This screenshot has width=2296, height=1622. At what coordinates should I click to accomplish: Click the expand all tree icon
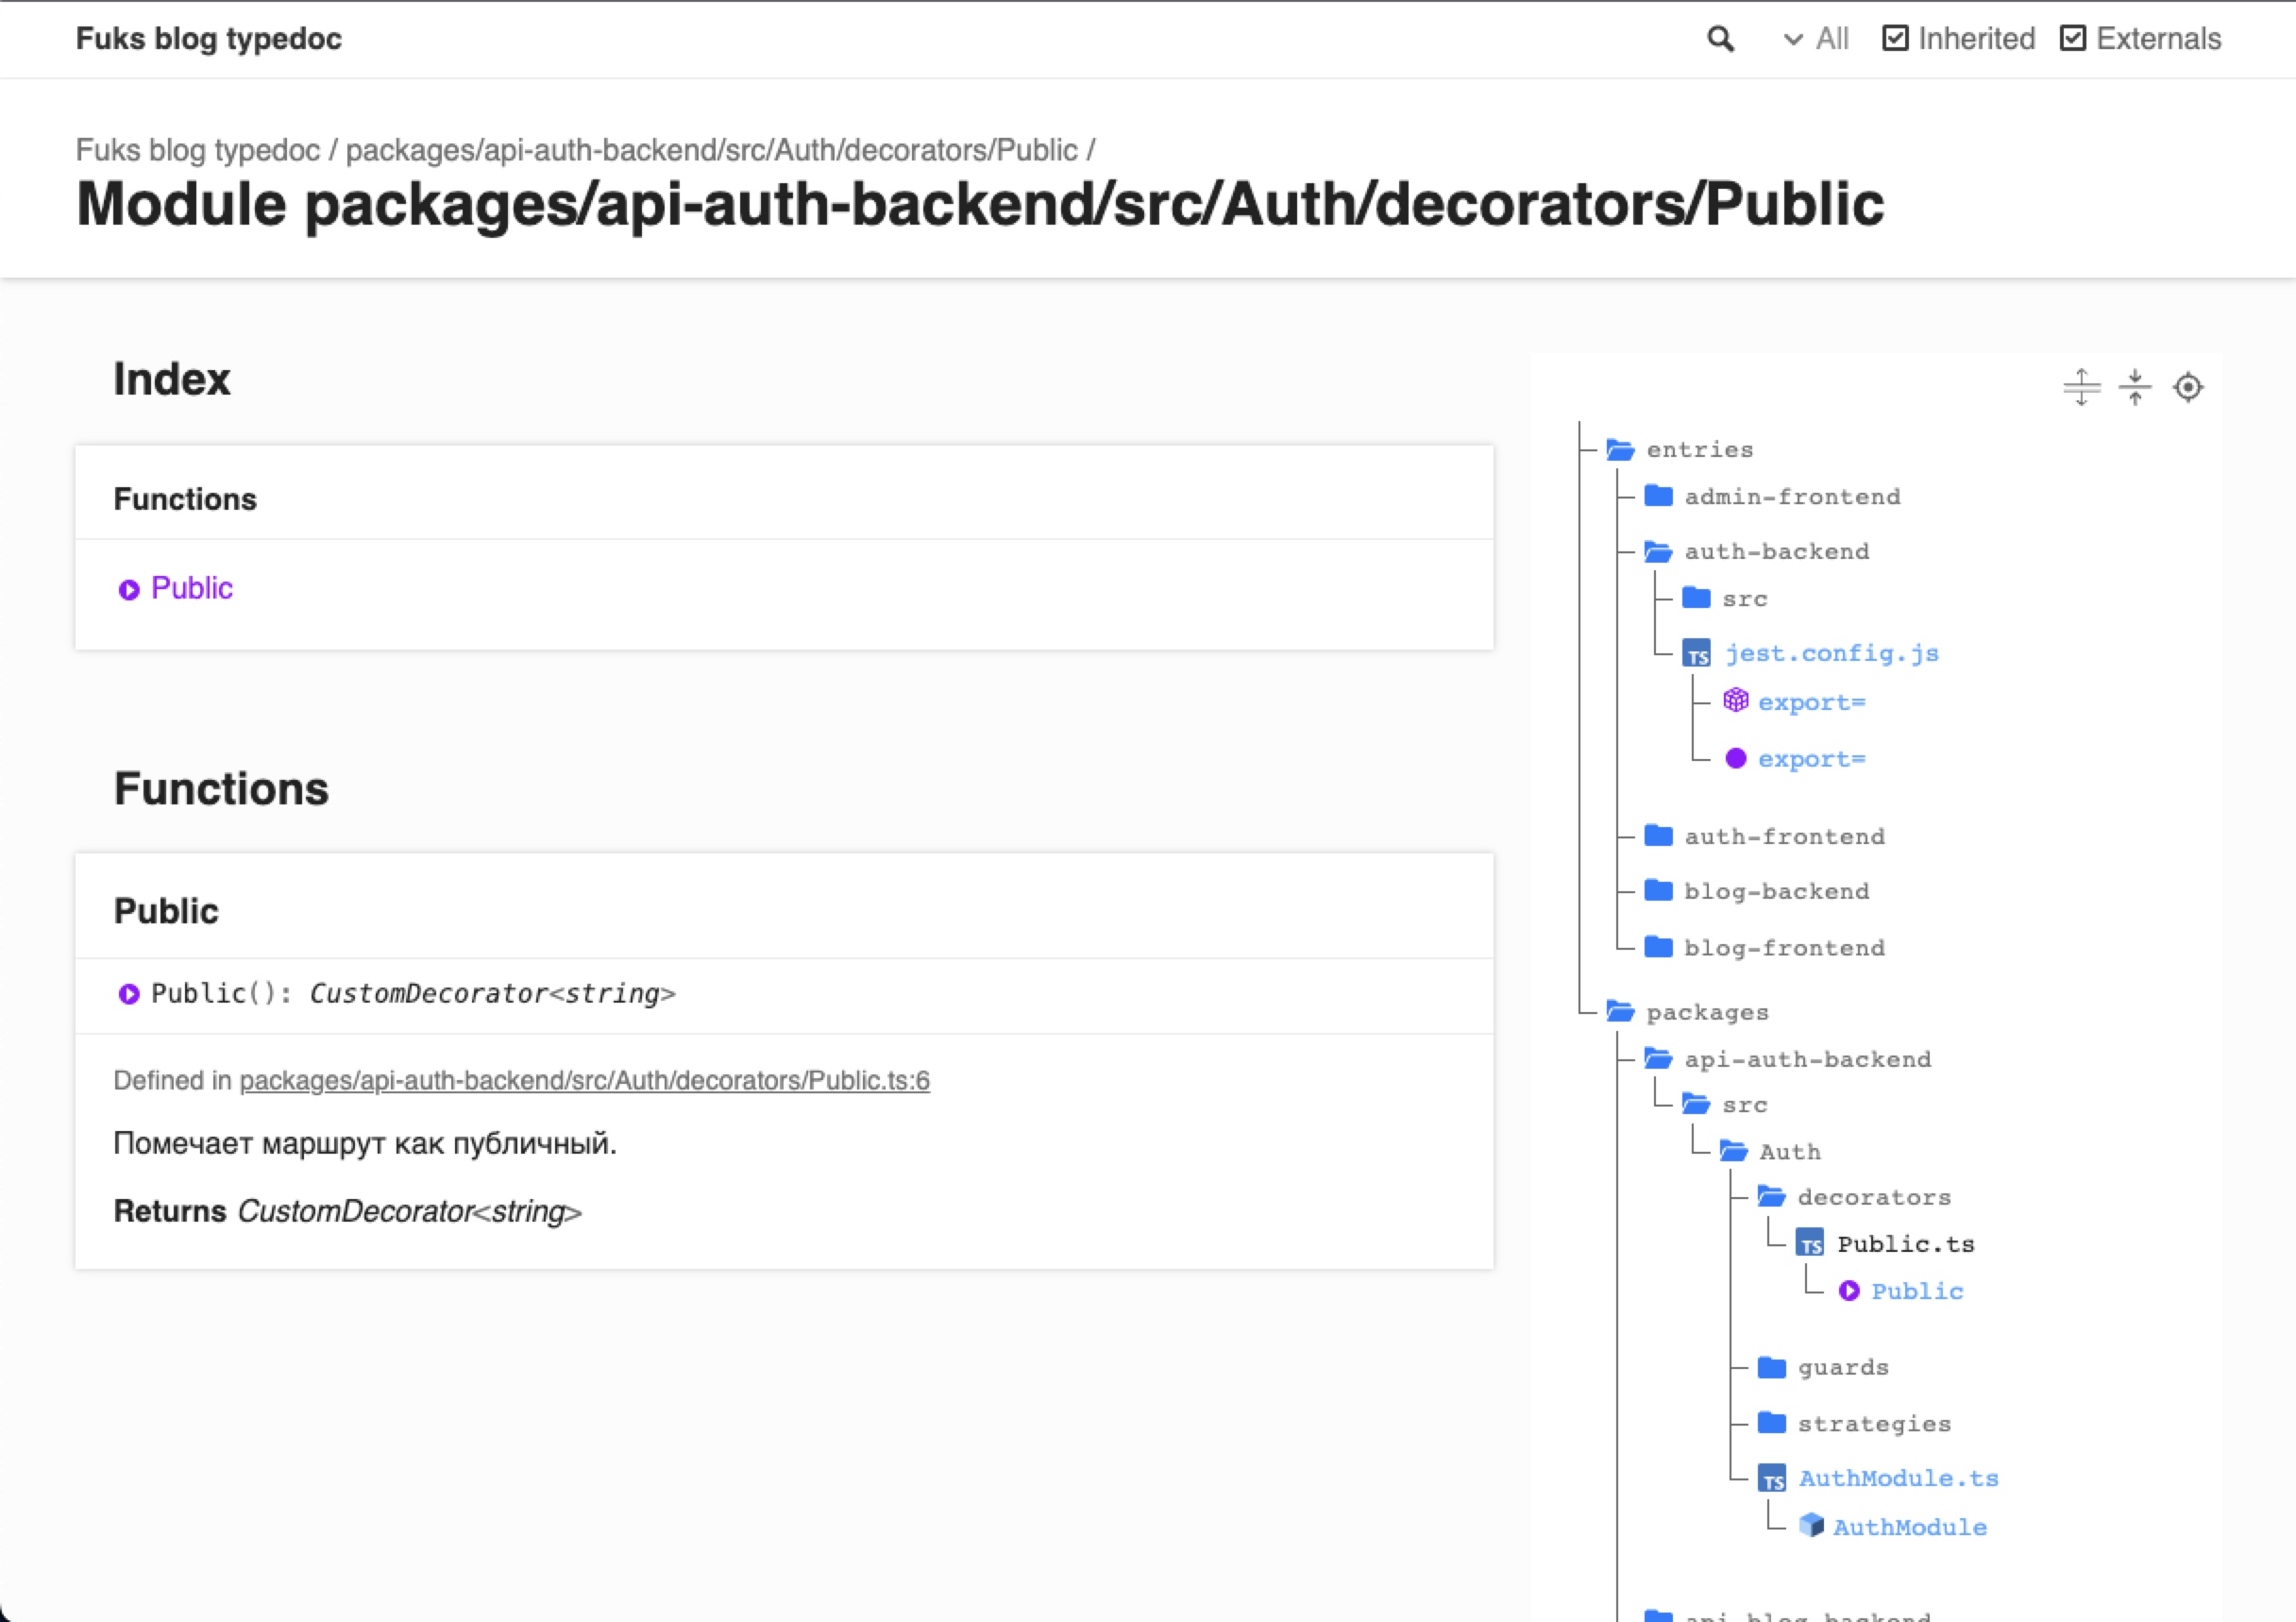[x=2081, y=387]
